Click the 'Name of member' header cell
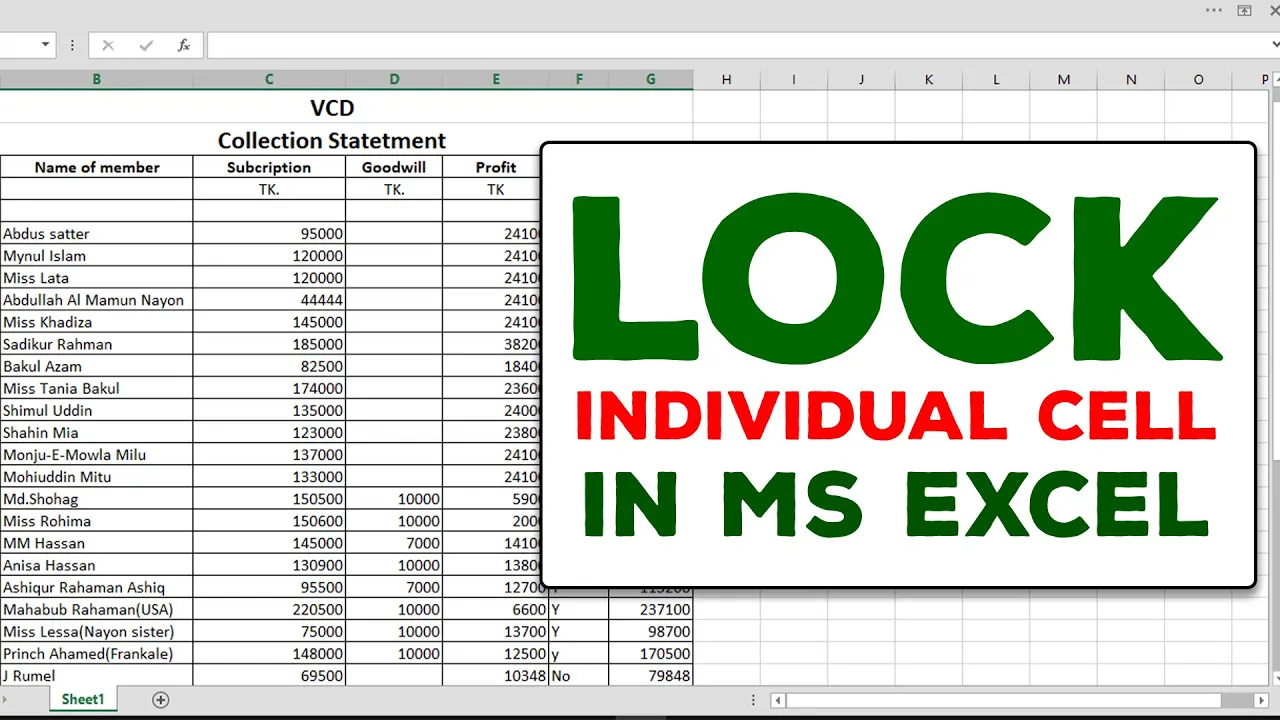 (97, 167)
